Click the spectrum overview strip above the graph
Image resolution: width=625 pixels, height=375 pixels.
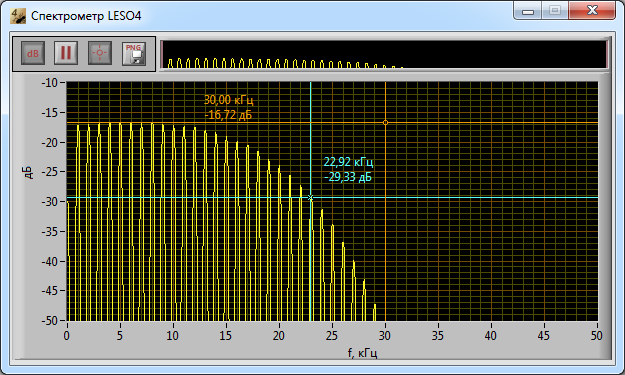384,54
